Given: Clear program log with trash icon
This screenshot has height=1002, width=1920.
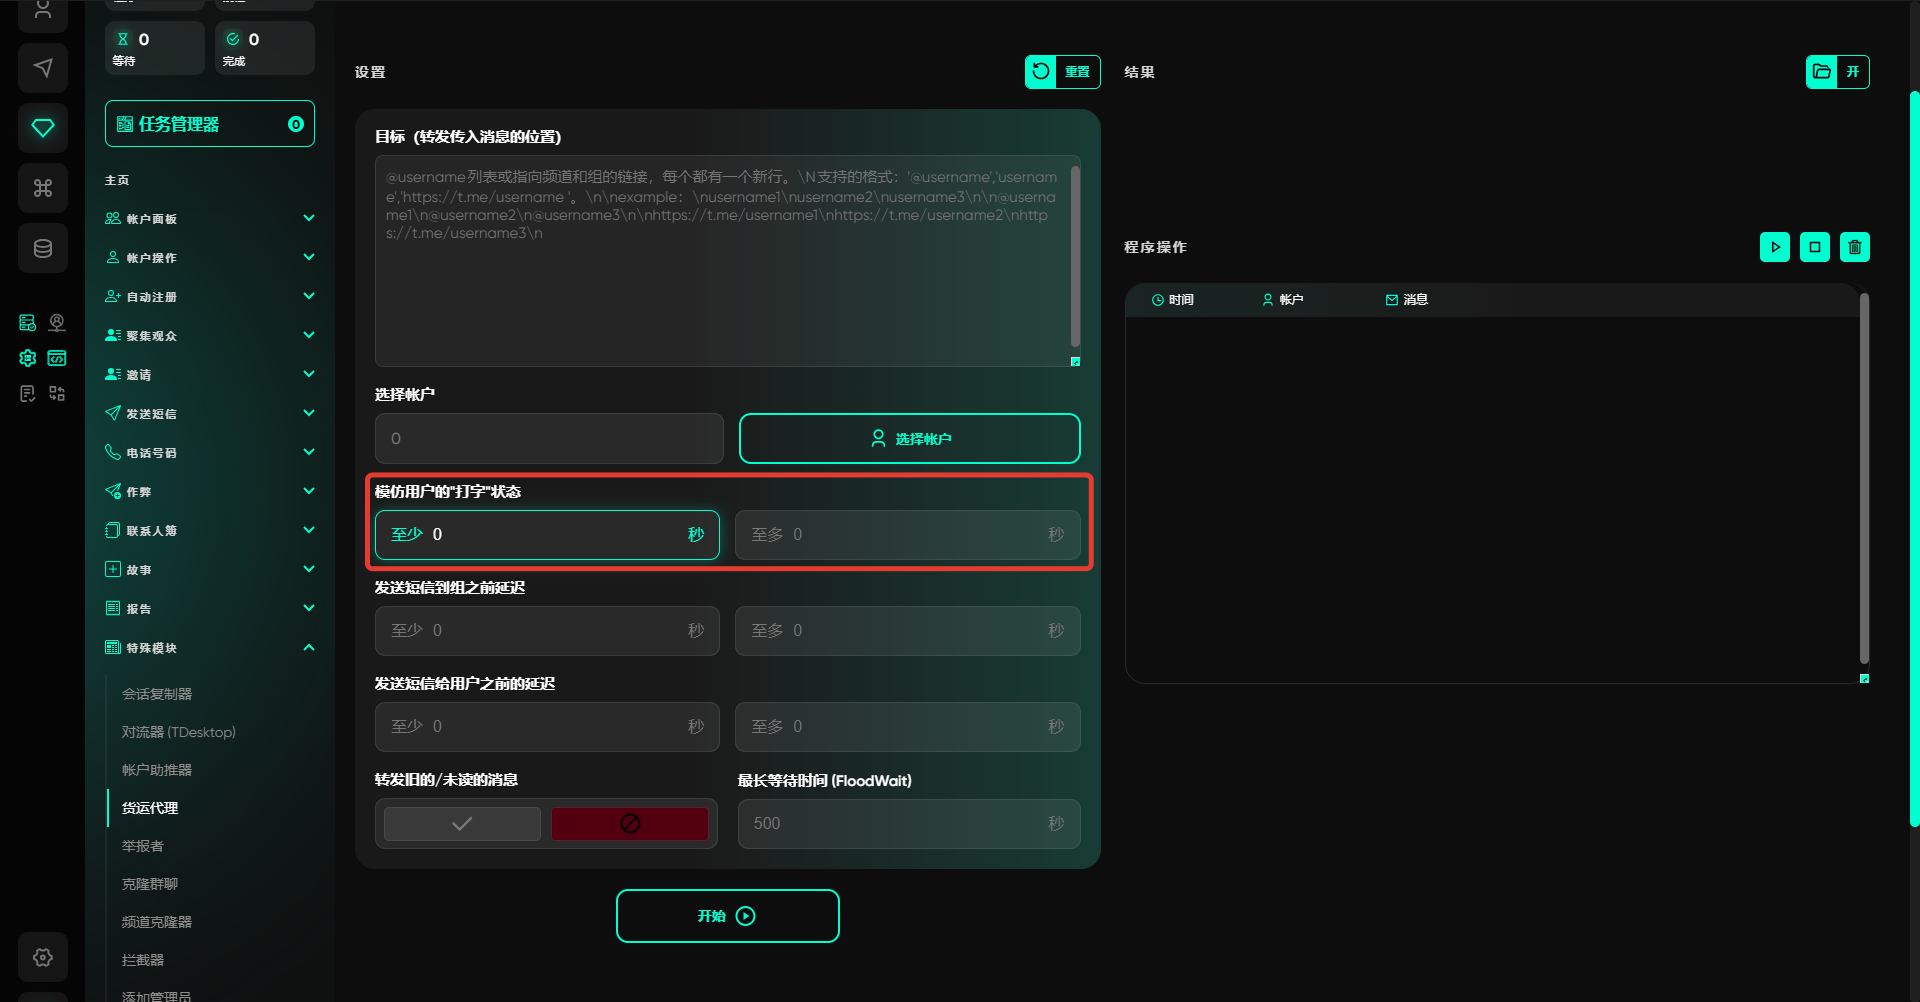Looking at the screenshot, I should coord(1855,247).
